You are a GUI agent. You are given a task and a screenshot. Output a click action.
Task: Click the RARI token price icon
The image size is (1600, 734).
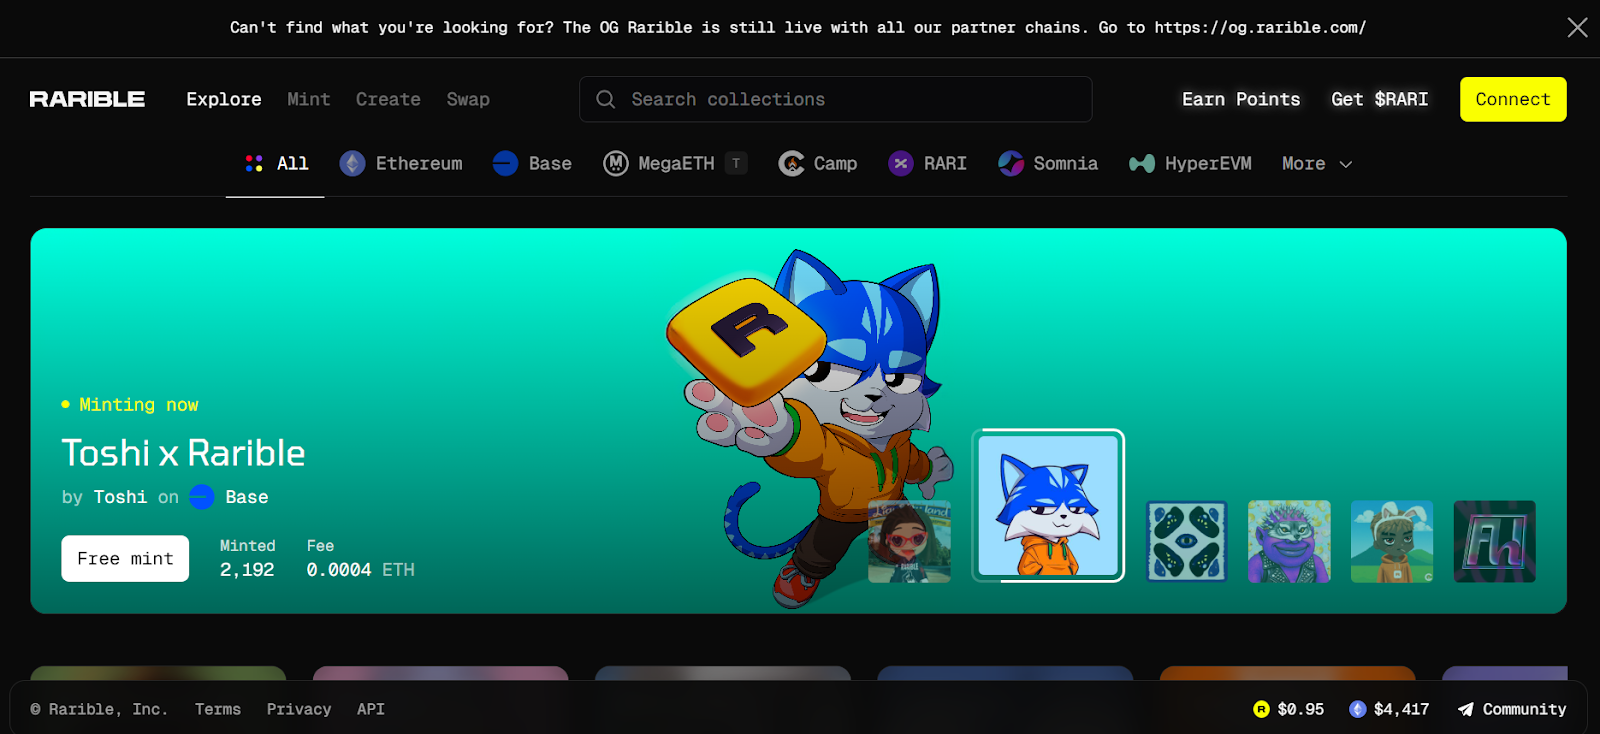click(1261, 709)
